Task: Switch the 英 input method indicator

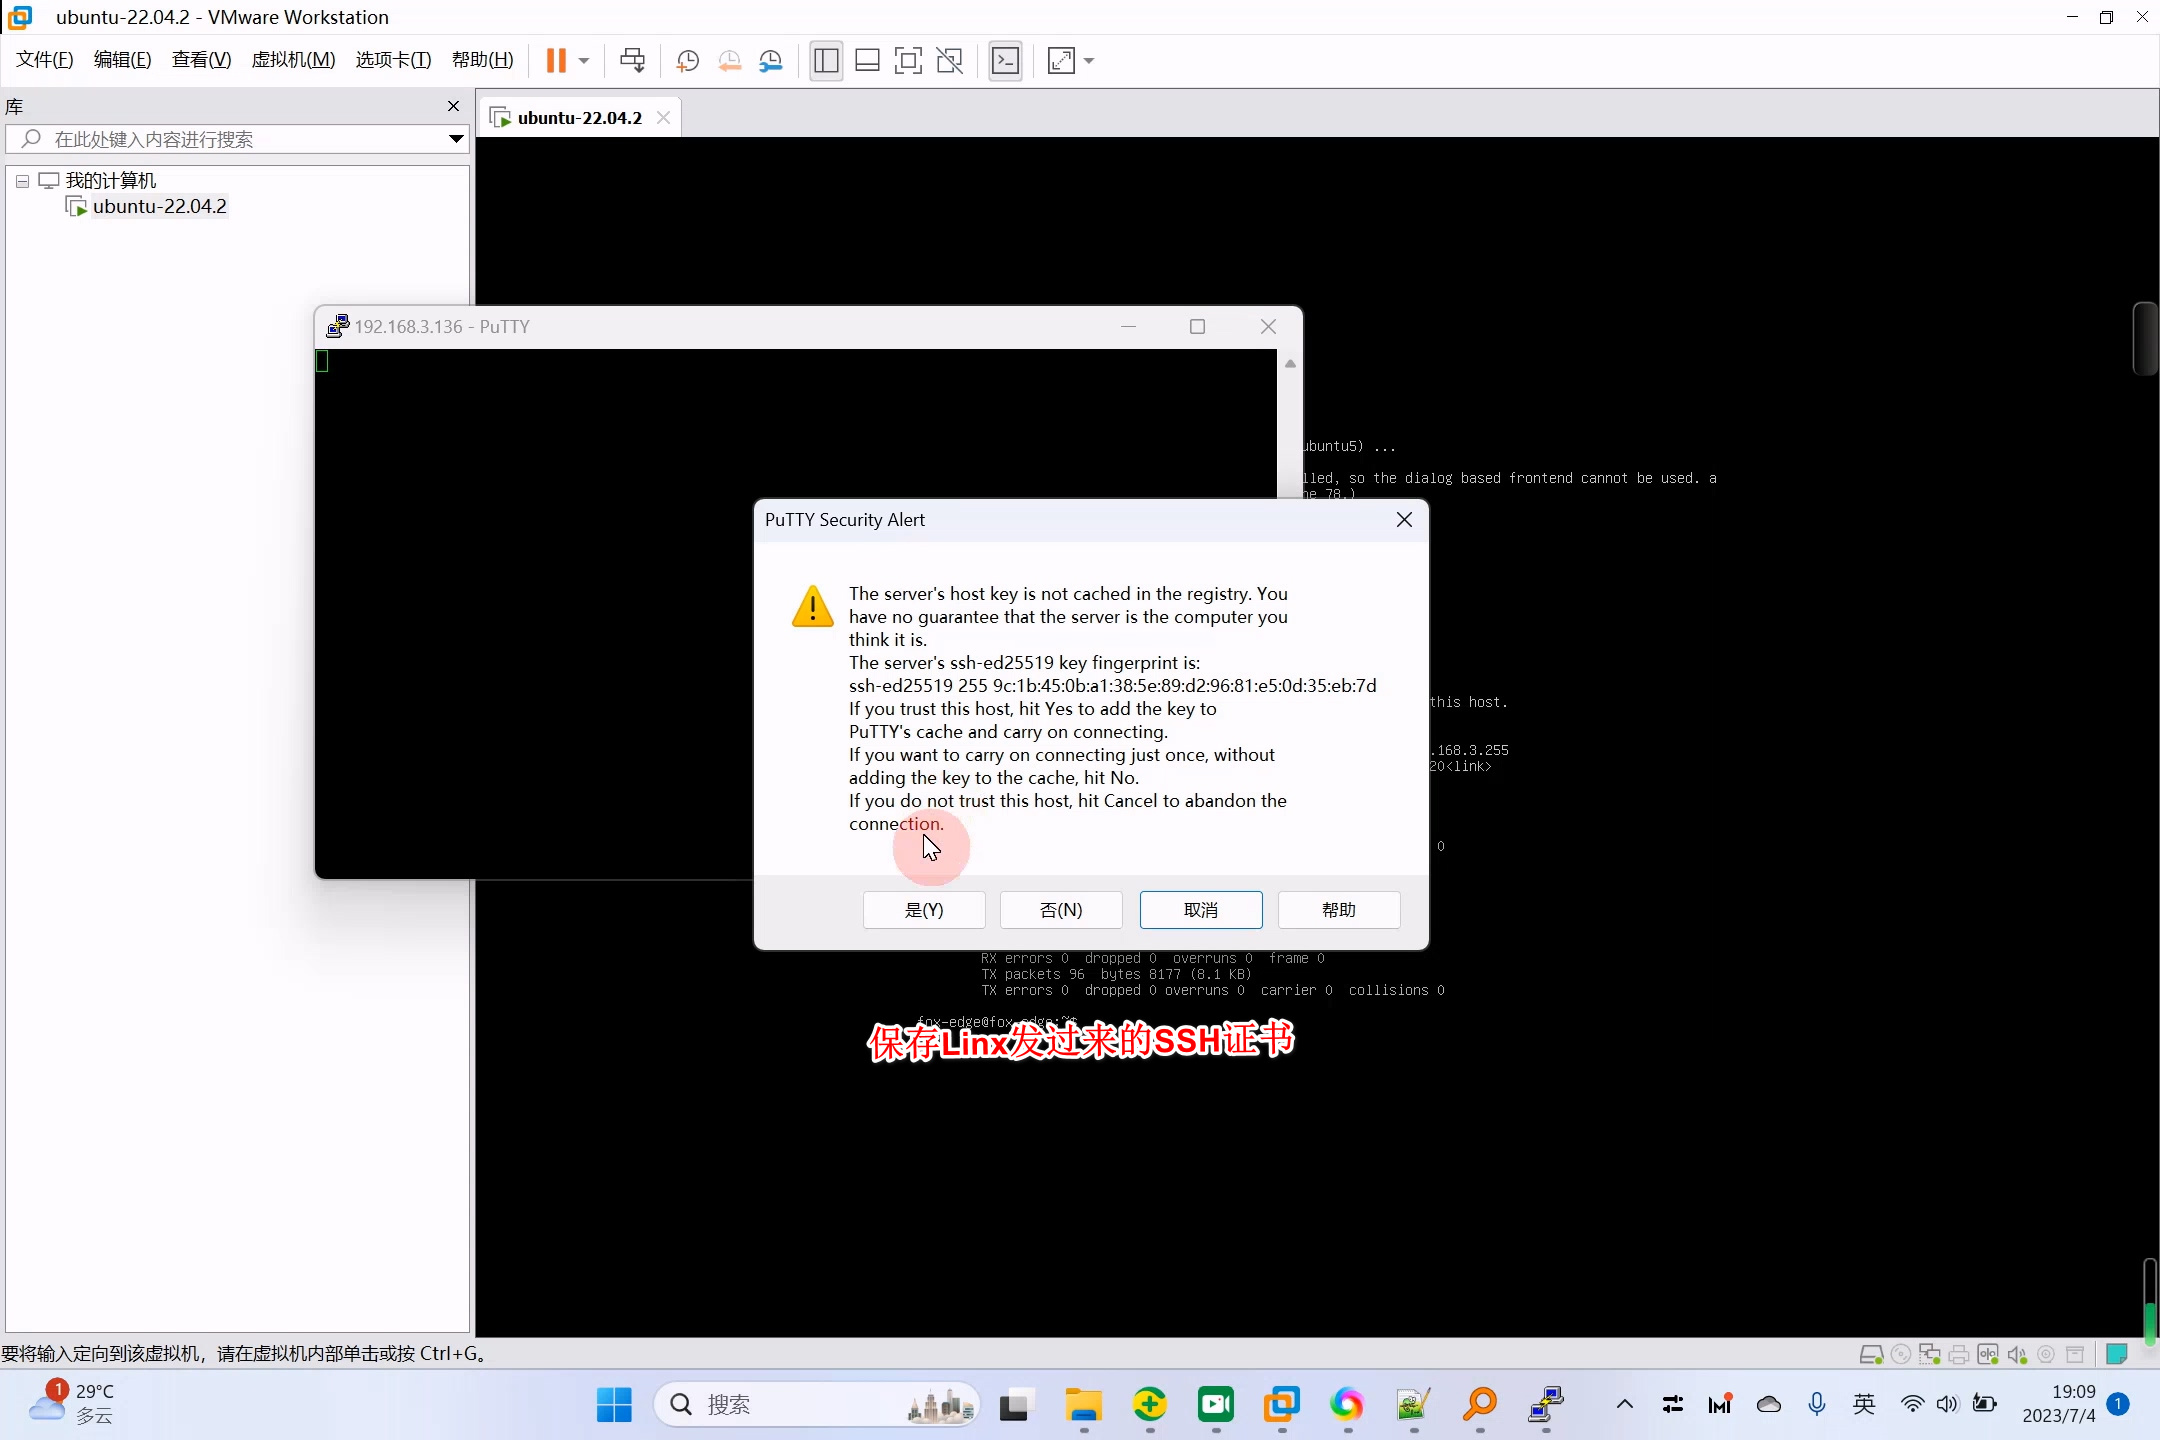Action: [x=1864, y=1405]
